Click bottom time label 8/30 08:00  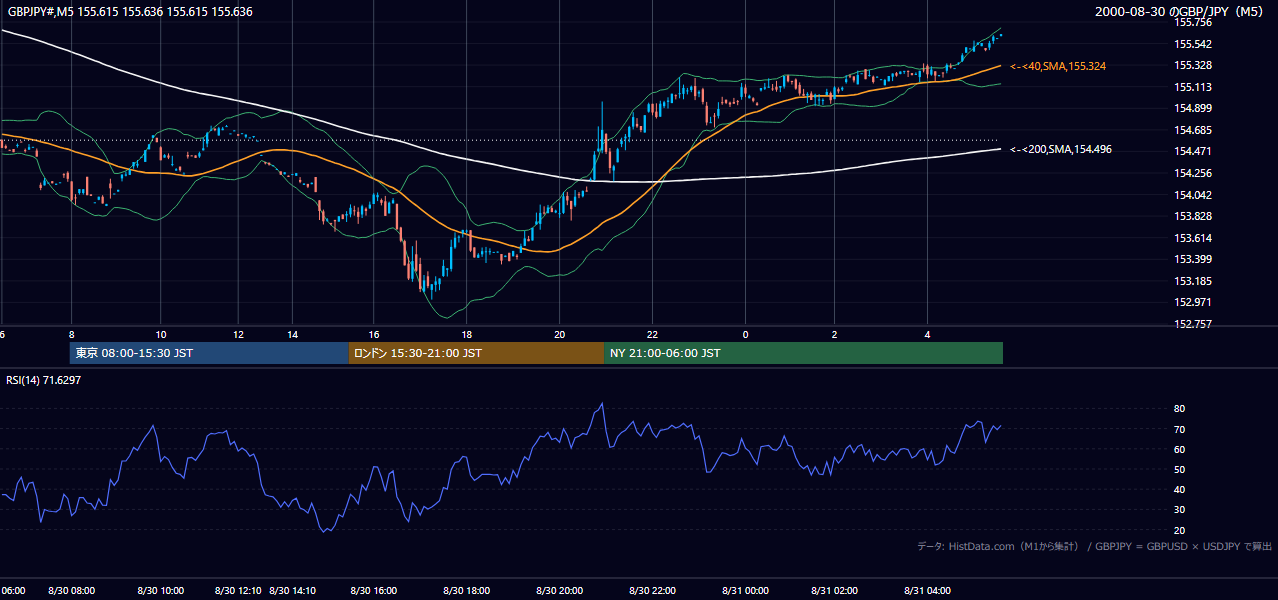click(x=70, y=591)
